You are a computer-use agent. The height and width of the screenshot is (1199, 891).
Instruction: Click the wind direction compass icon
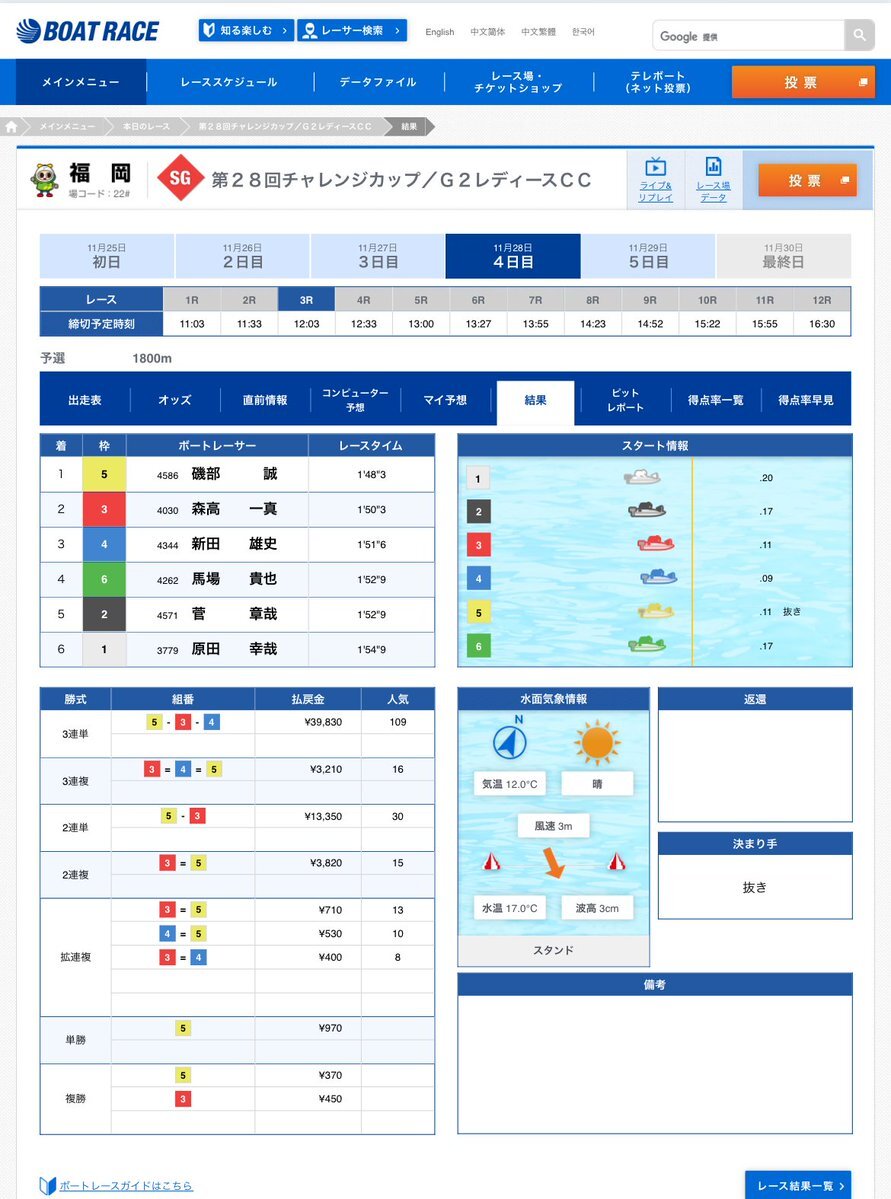tap(509, 742)
